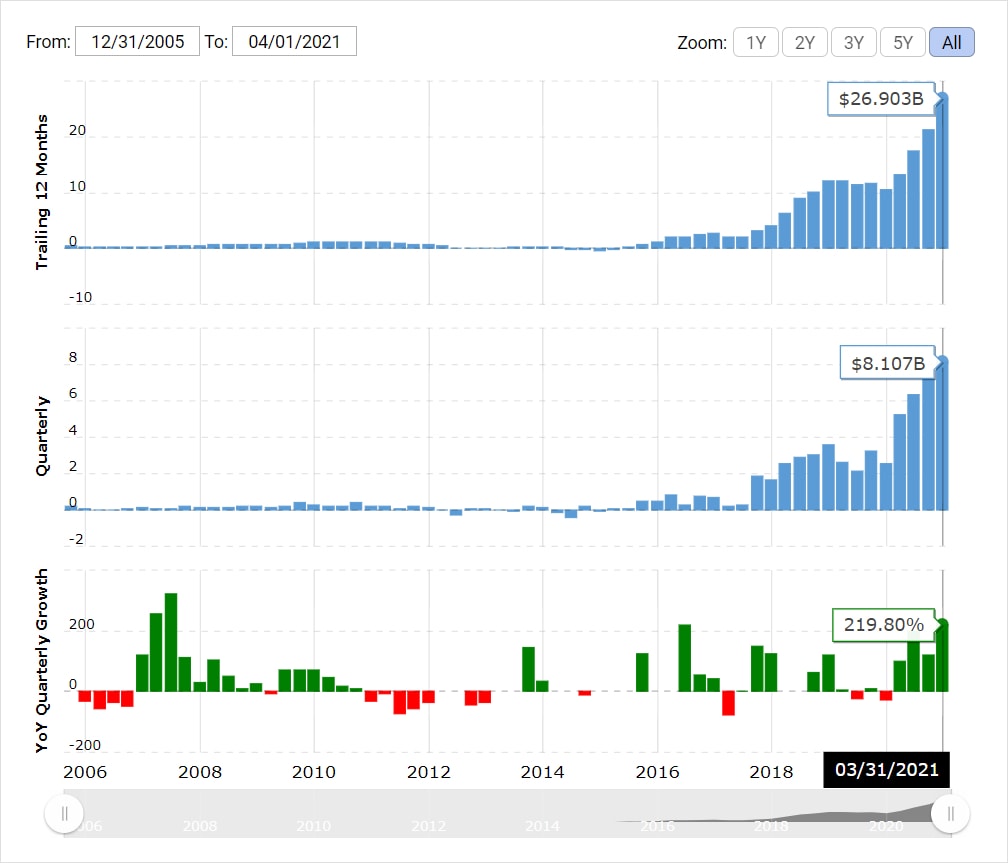
Task: Click the To date input field
Action: (x=294, y=41)
